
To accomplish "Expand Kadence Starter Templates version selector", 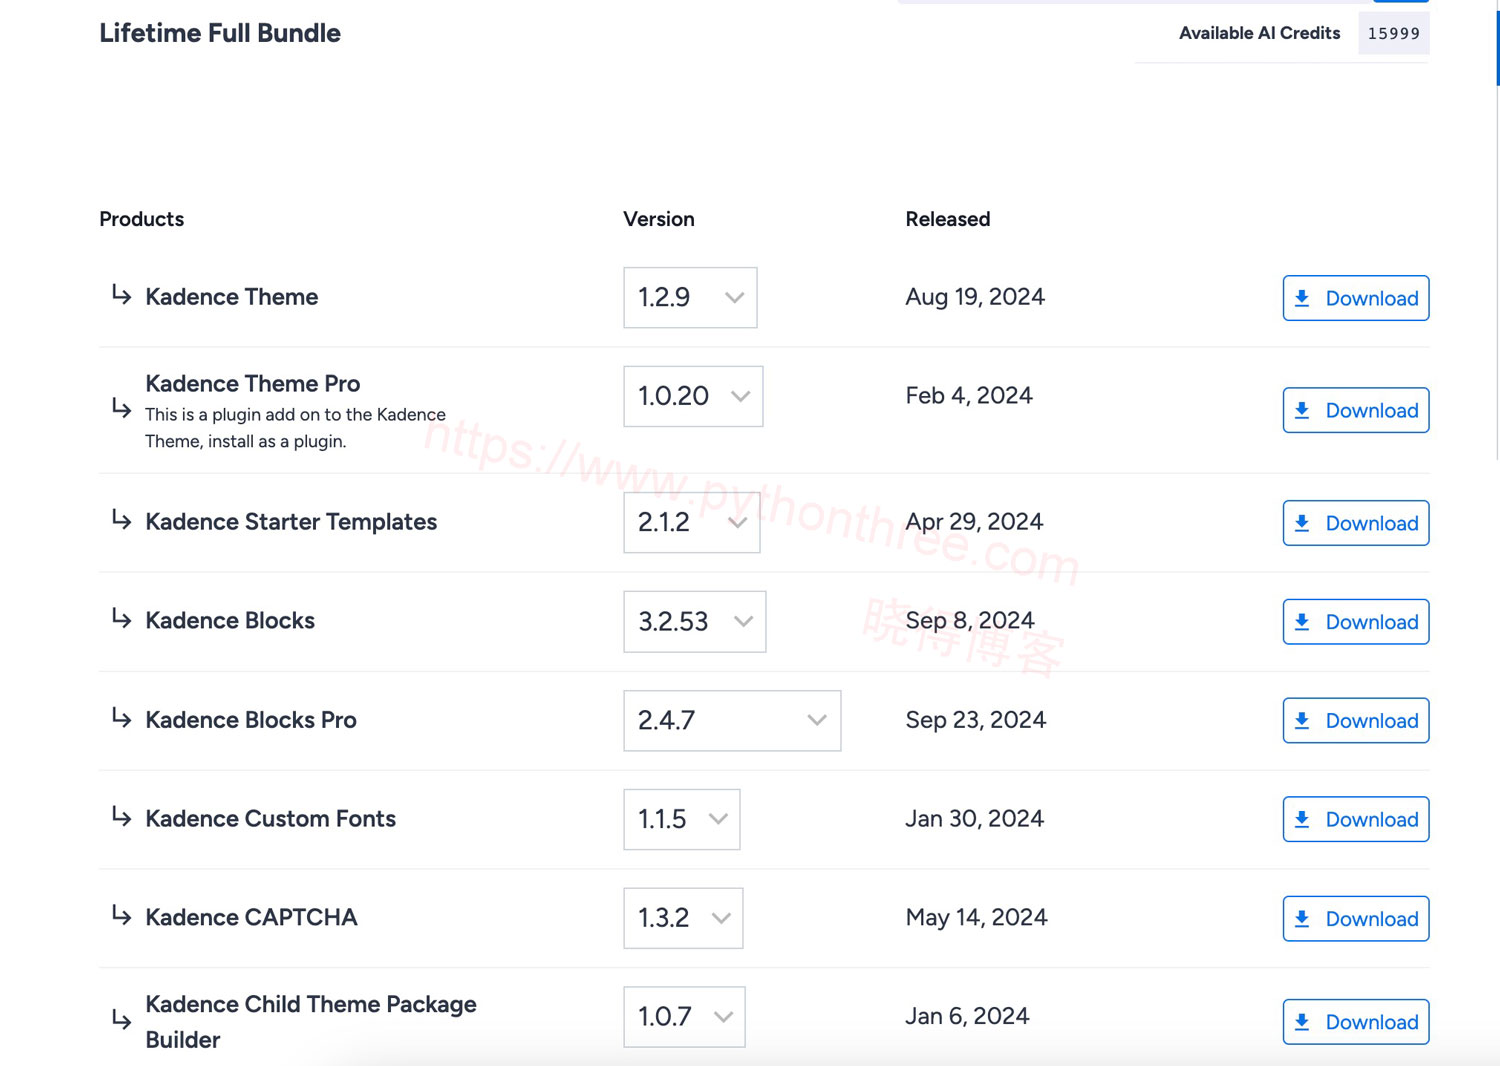I will click(691, 522).
